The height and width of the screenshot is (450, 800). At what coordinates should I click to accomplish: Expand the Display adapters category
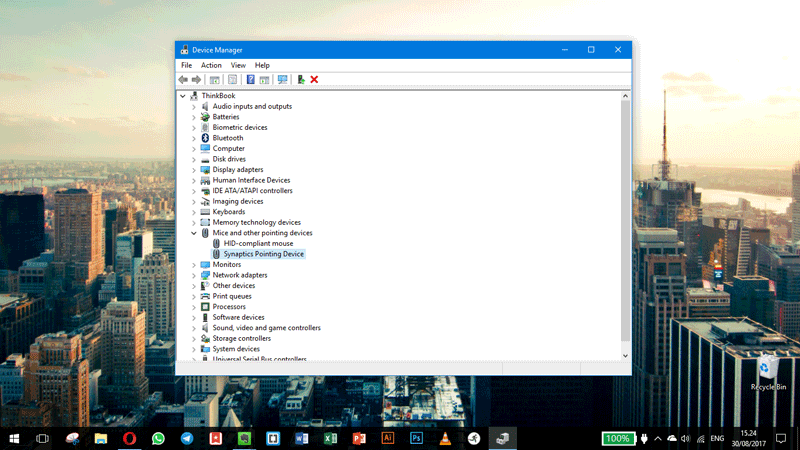[194, 170]
